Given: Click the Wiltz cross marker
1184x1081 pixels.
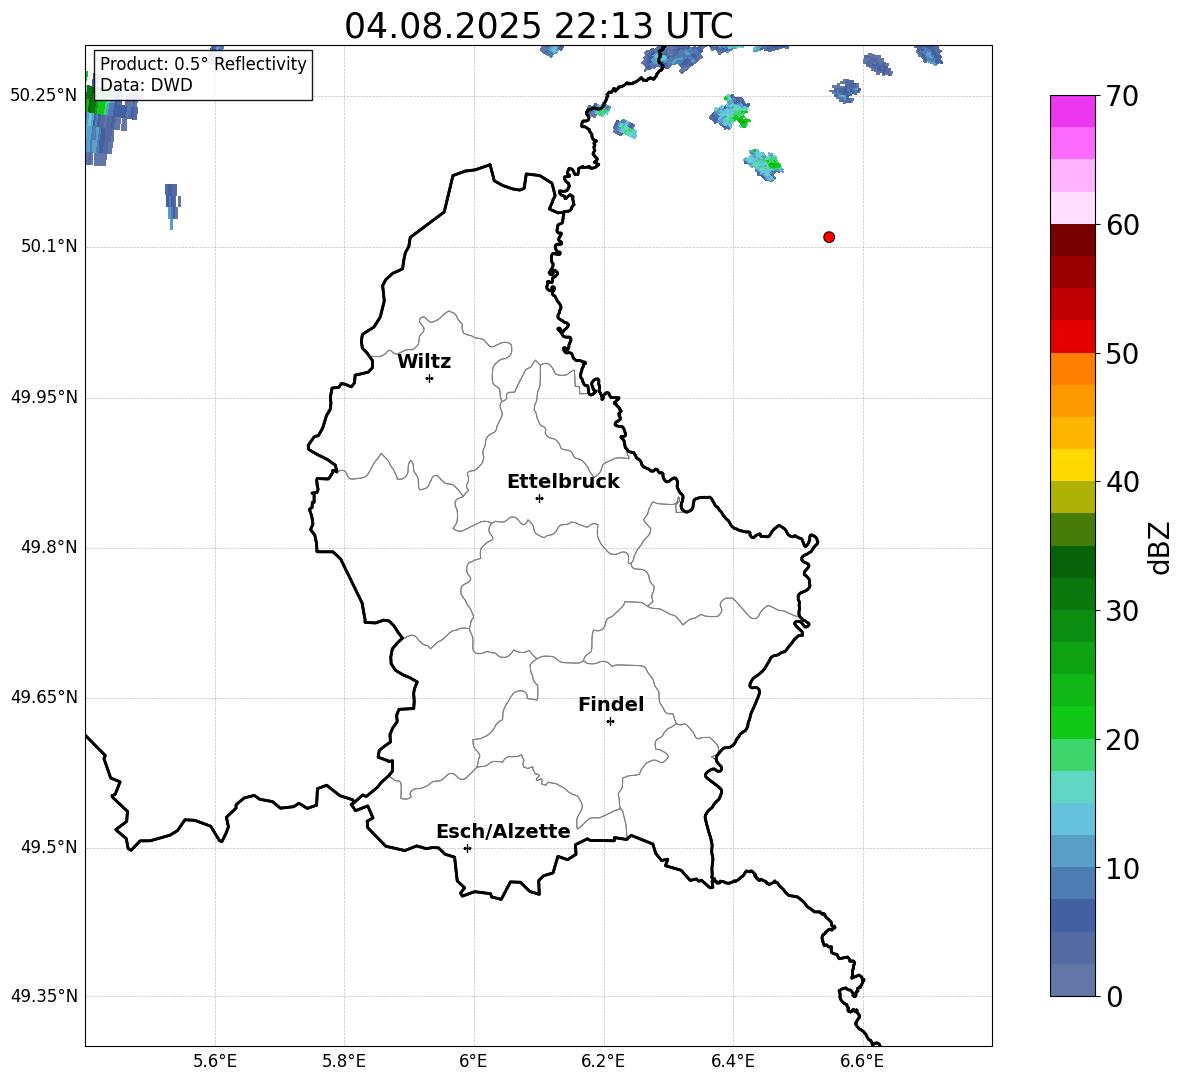Looking at the screenshot, I should coord(430,378).
